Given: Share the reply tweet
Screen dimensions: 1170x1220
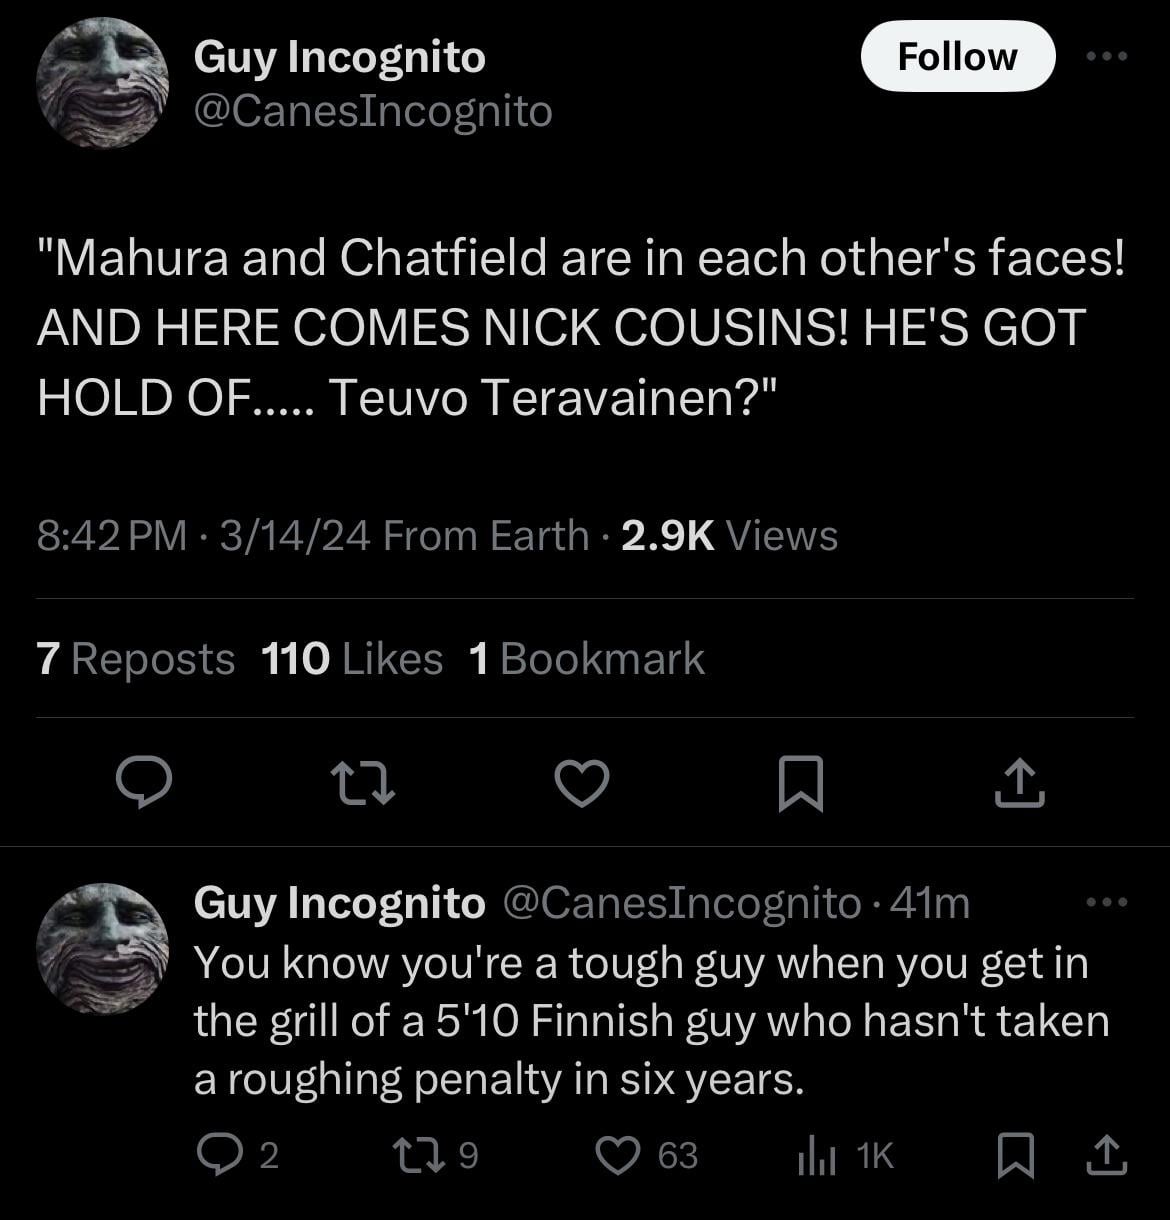Looking at the screenshot, I should coord(1107,1155).
